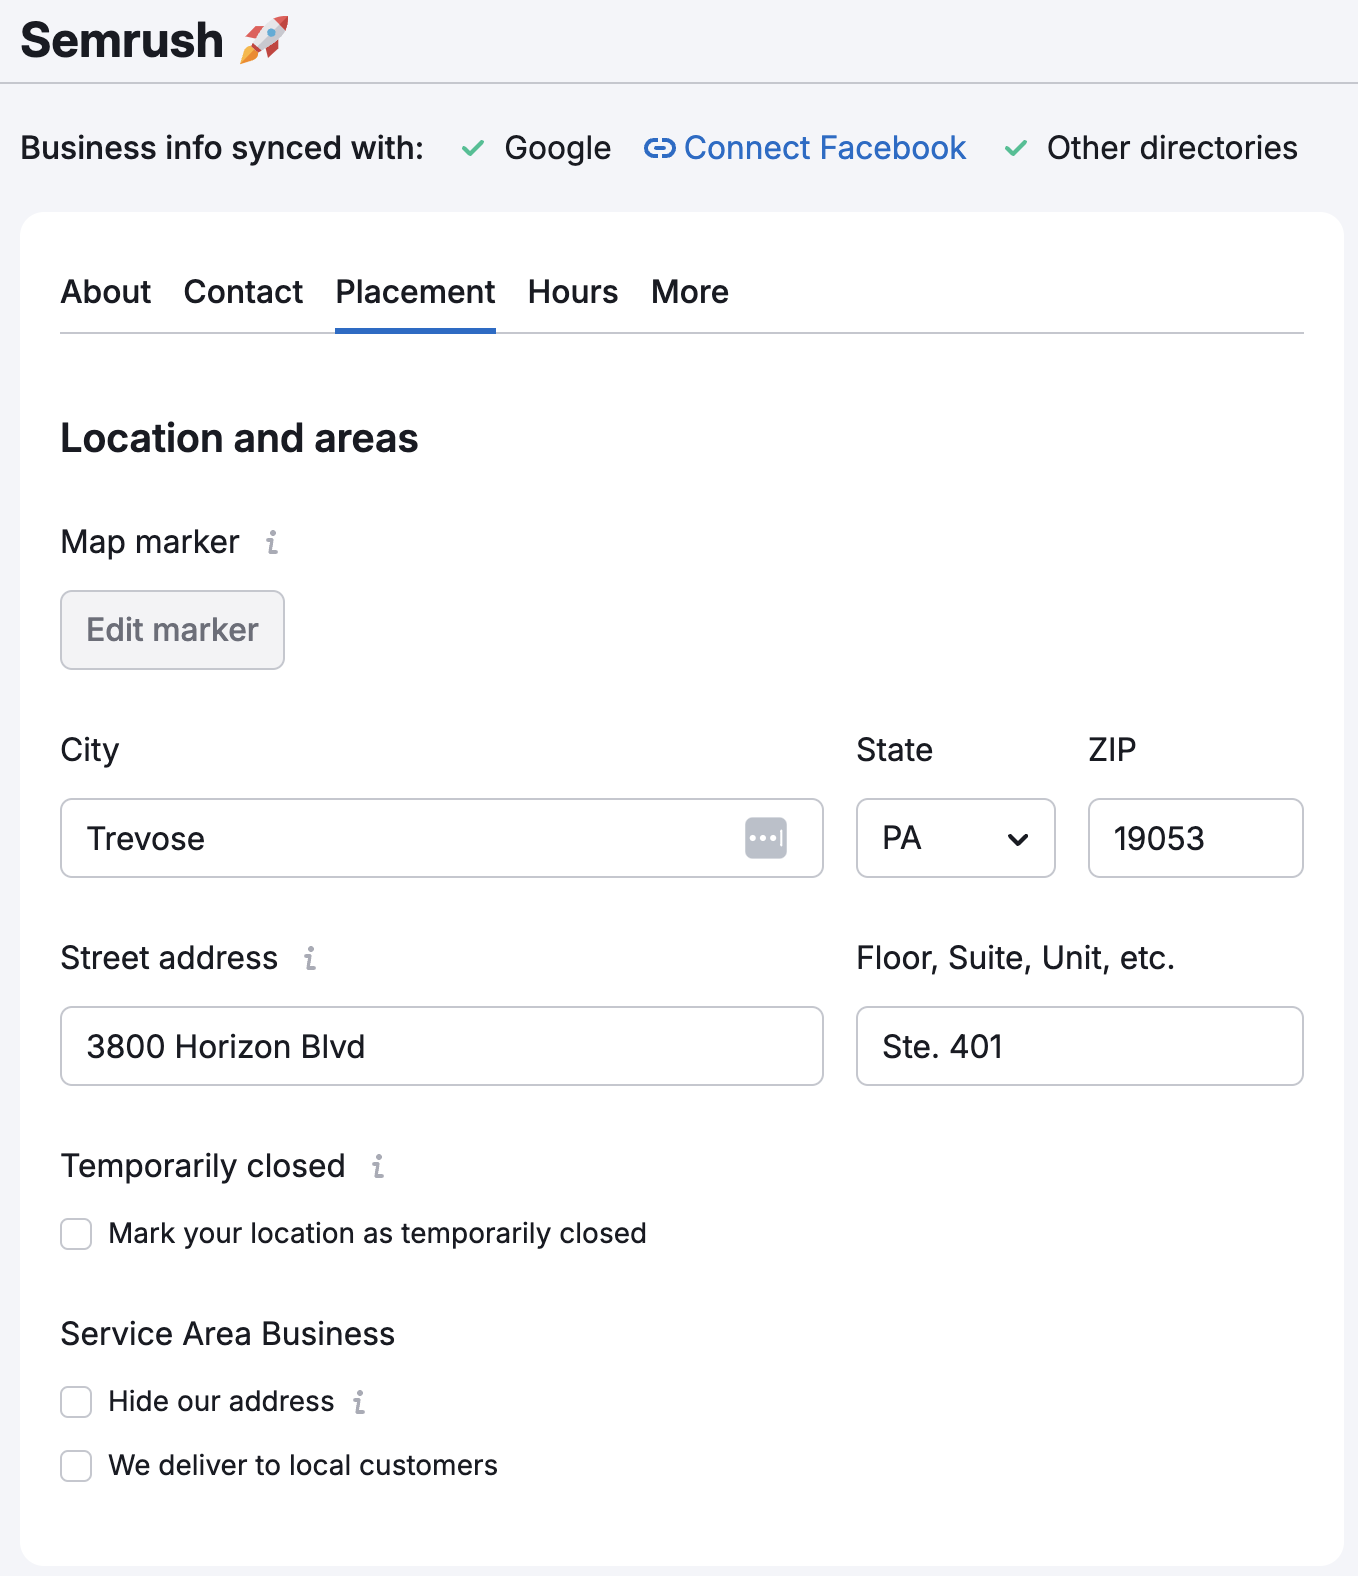Click the ellipsis icon in City field
The width and height of the screenshot is (1358, 1576).
(765, 838)
